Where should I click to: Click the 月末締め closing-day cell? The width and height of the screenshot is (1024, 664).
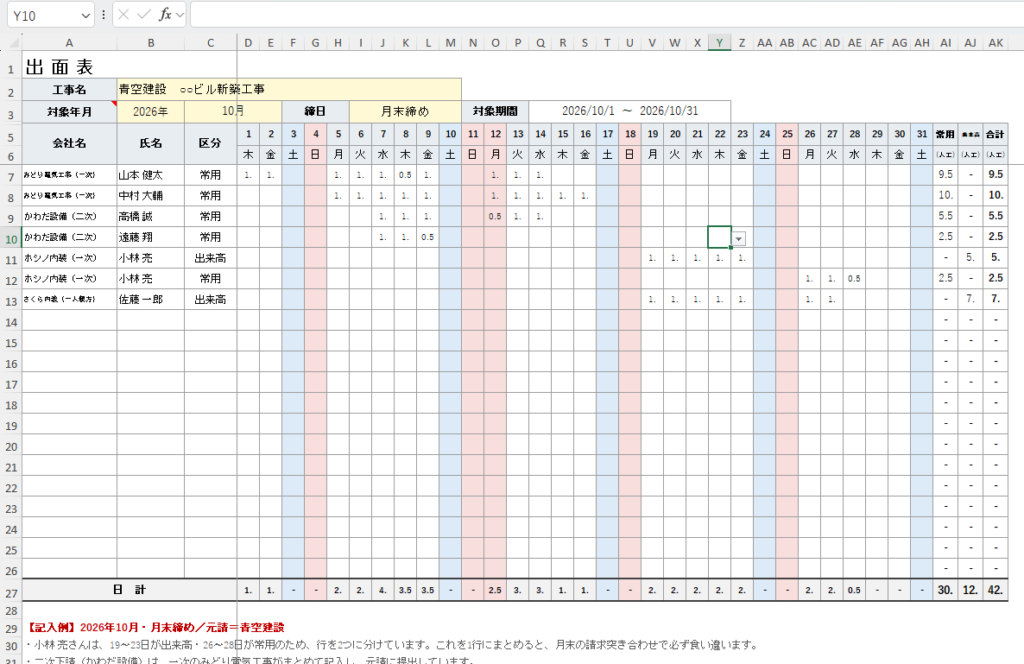point(405,112)
